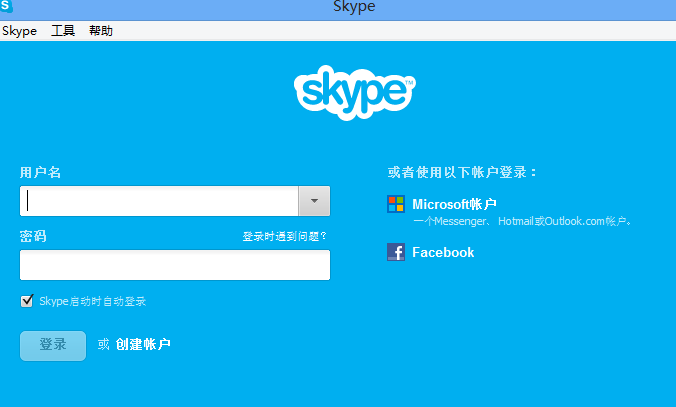Image resolution: width=676 pixels, height=407 pixels.
Task: Toggle the Skype启动时自动登录 checkbox
Action: click(27, 301)
